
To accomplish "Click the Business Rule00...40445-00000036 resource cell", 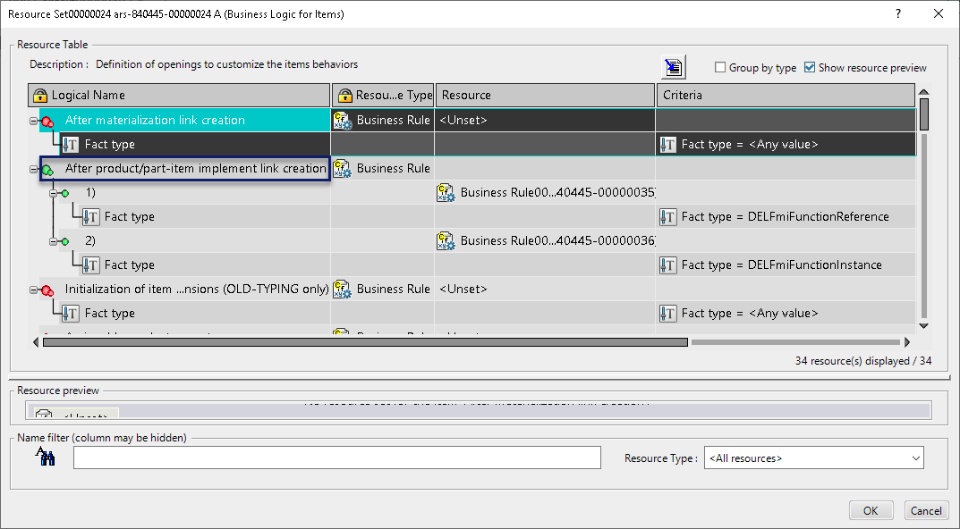I will coord(545,241).
